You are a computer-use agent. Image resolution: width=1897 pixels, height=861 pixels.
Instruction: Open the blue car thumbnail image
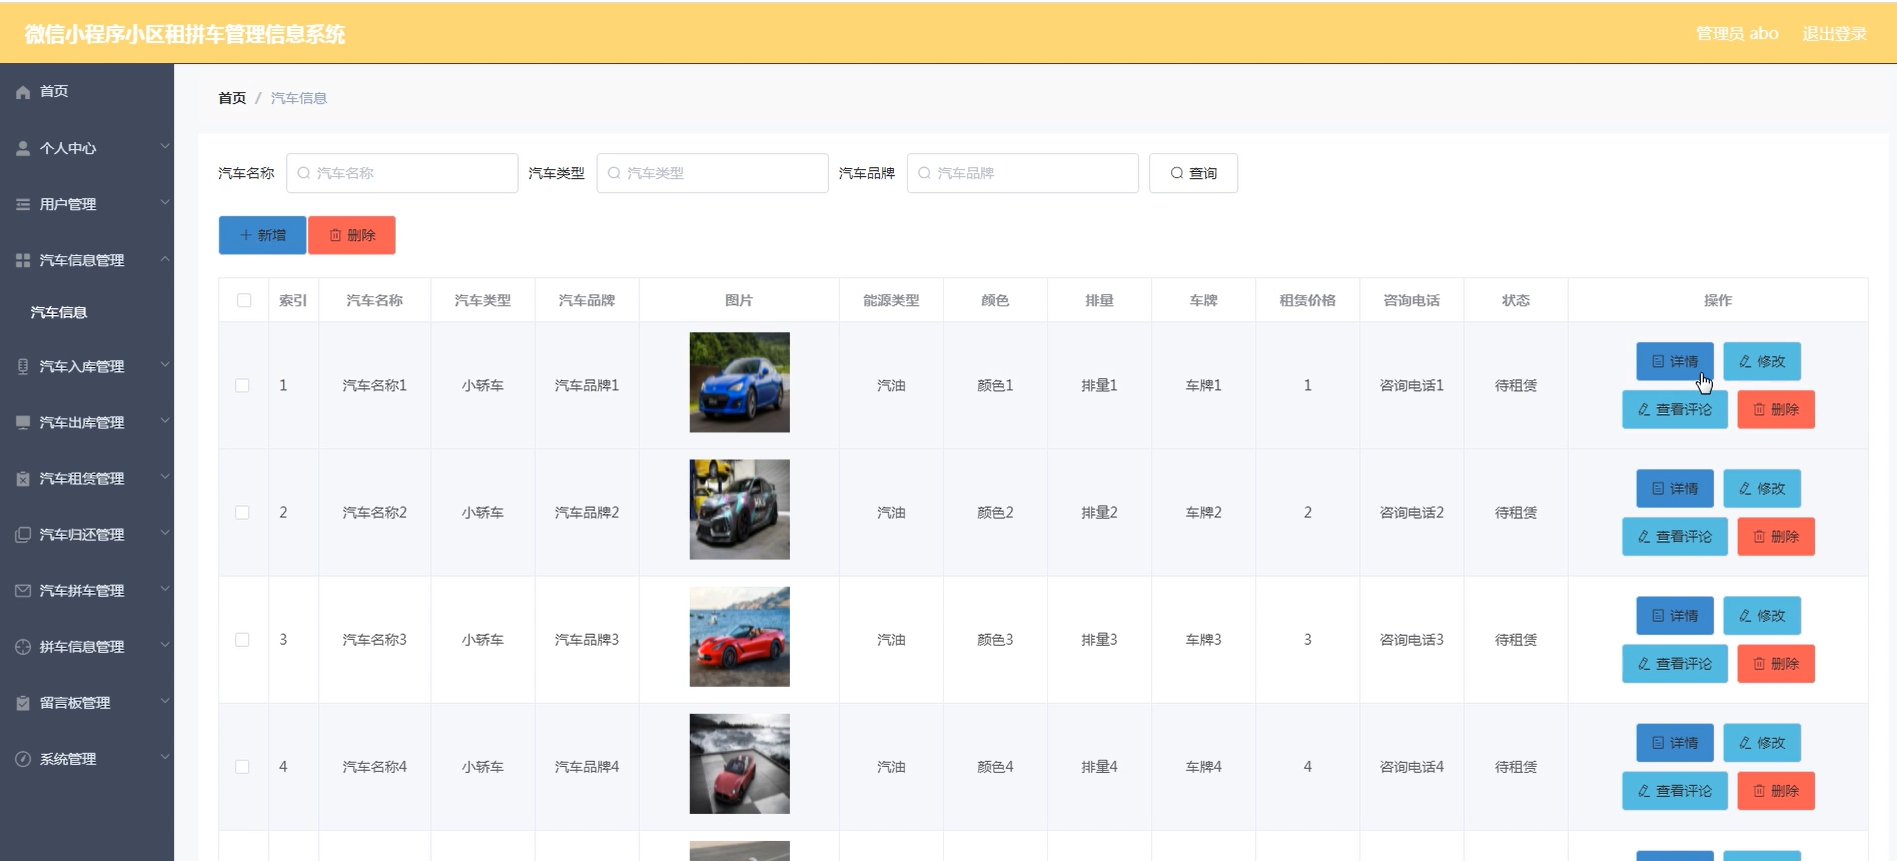pyautogui.click(x=739, y=382)
